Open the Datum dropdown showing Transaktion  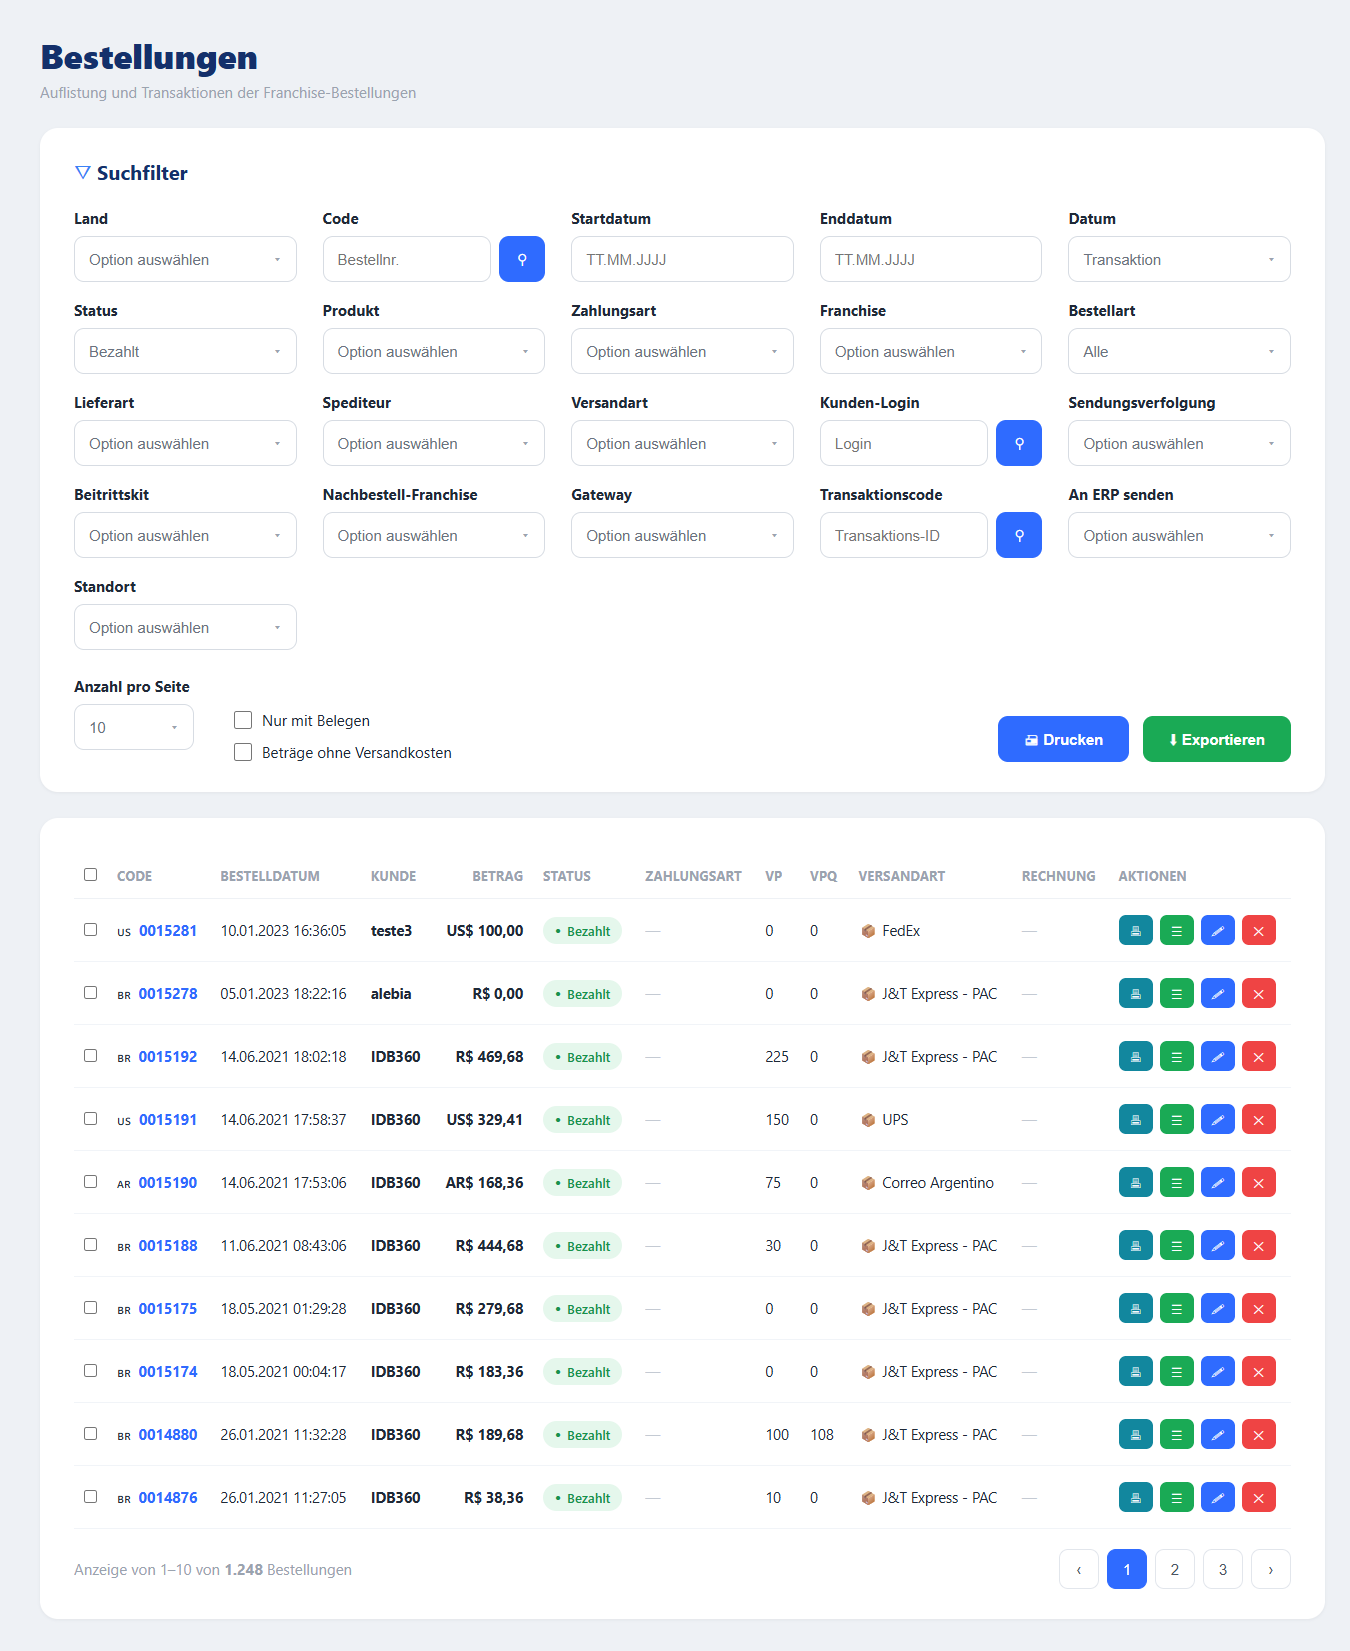pyautogui.click(x=1179, y=259)
